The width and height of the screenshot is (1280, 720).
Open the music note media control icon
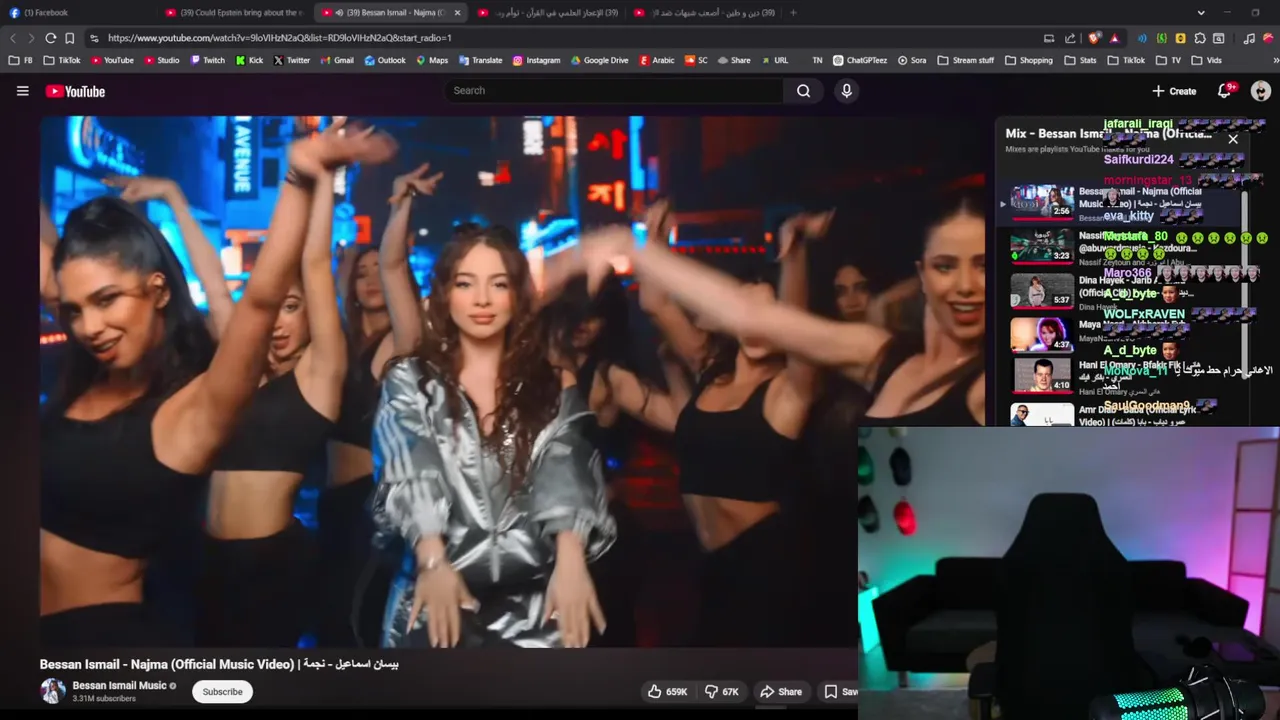1250,38
